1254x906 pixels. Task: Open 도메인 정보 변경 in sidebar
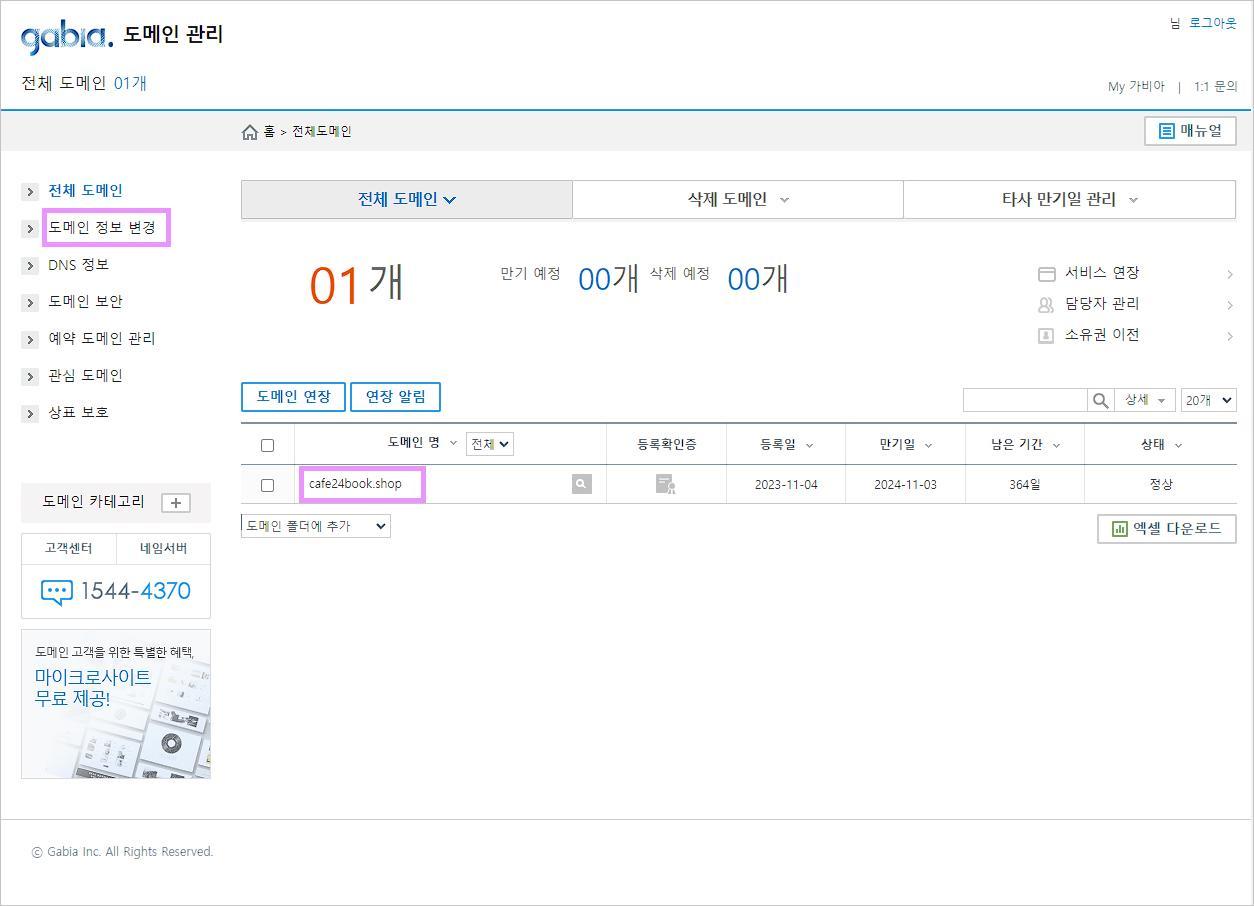coord(102,227)
